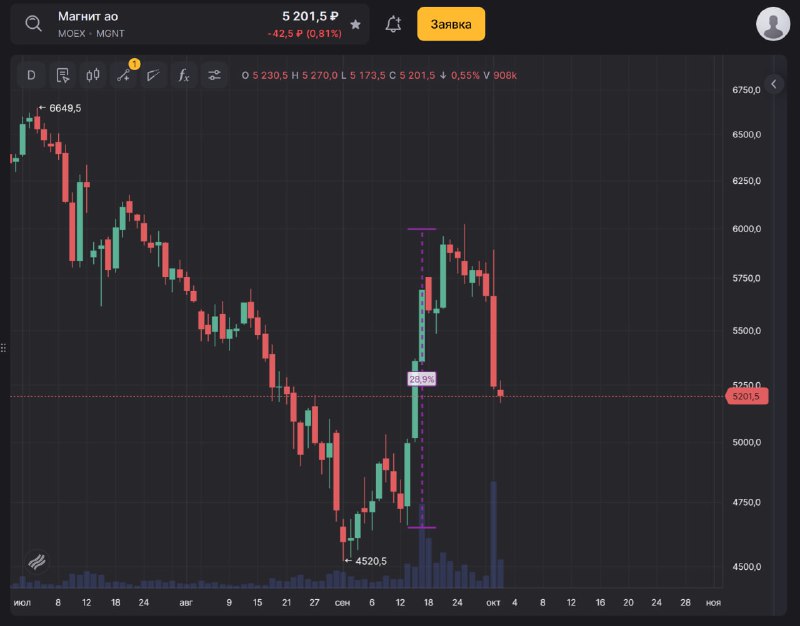Open drawing tools with badge 1
The height and width of the screenshot is (626, 800).
pos(123,76)
